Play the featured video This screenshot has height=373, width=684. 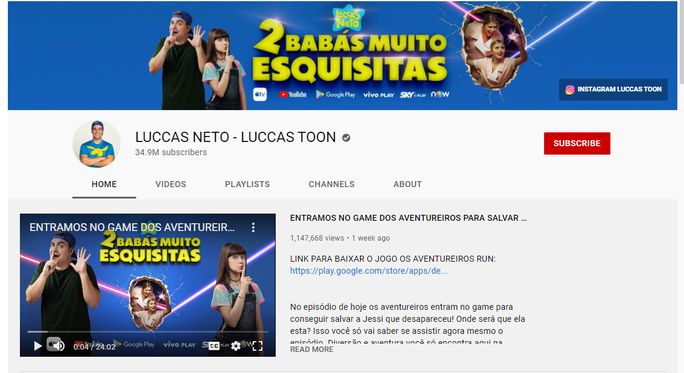38,346
